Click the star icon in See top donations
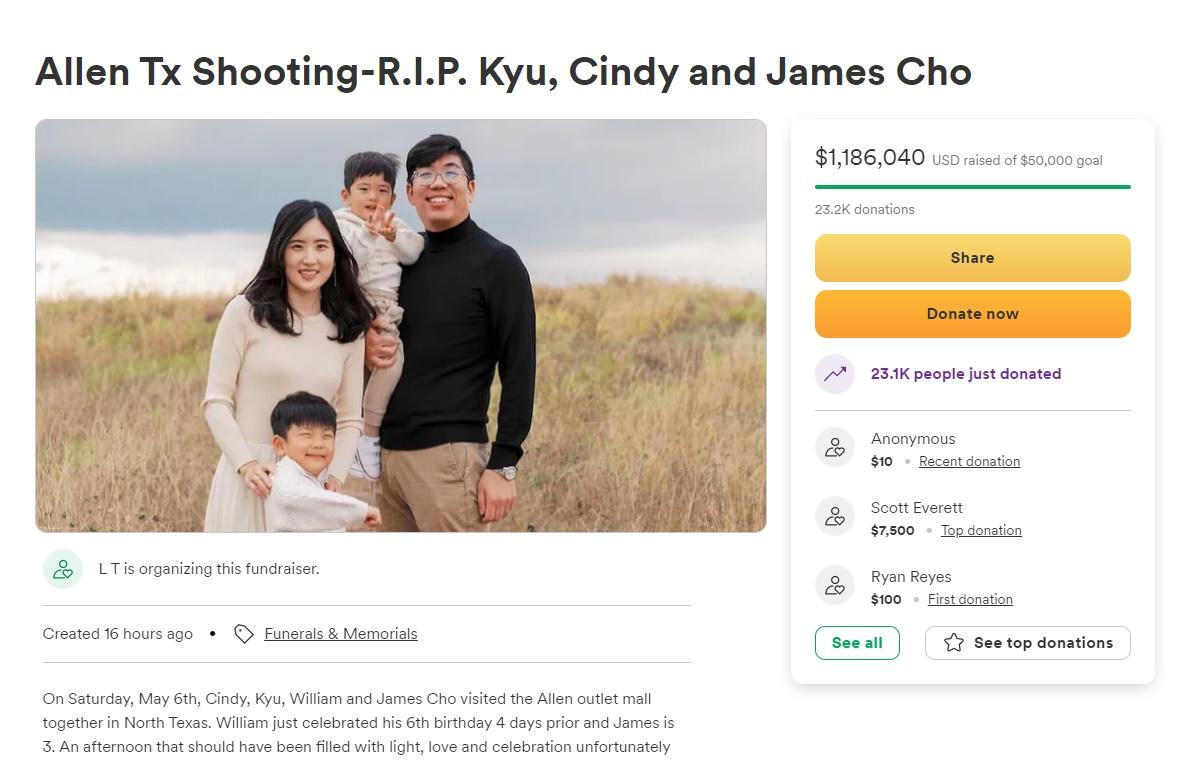 [954, 643]
